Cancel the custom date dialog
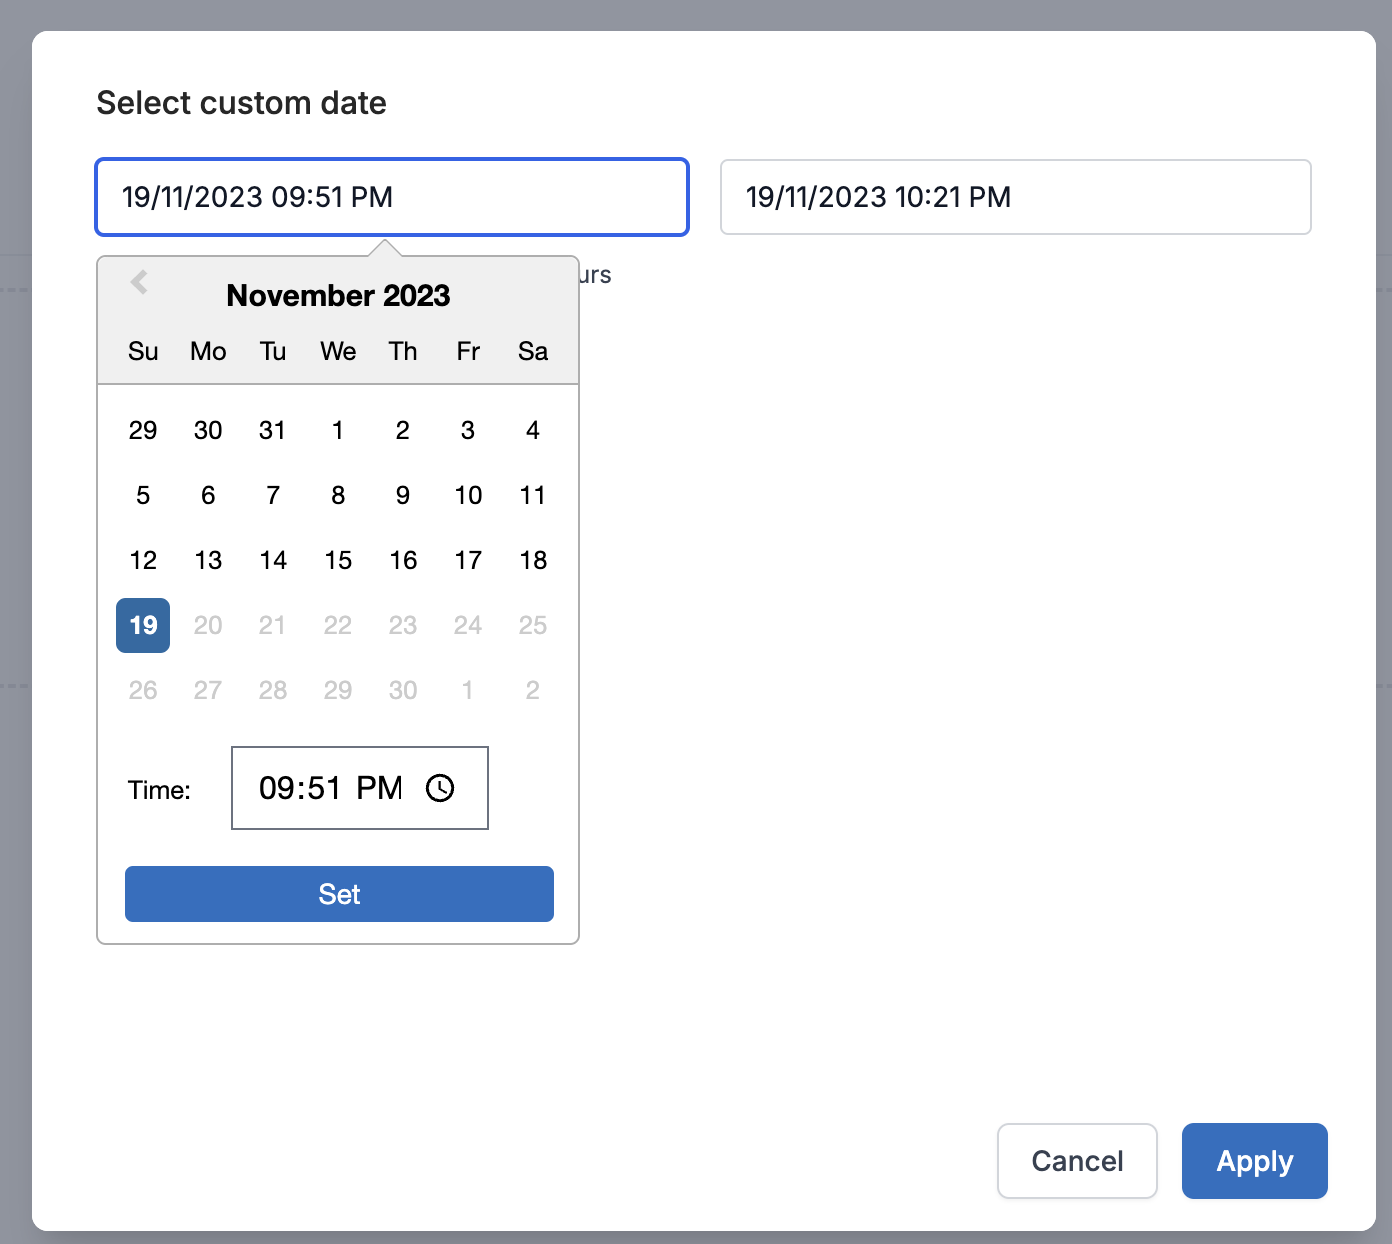This screenshot has height=1244, width=1392. (1077, 1161)
